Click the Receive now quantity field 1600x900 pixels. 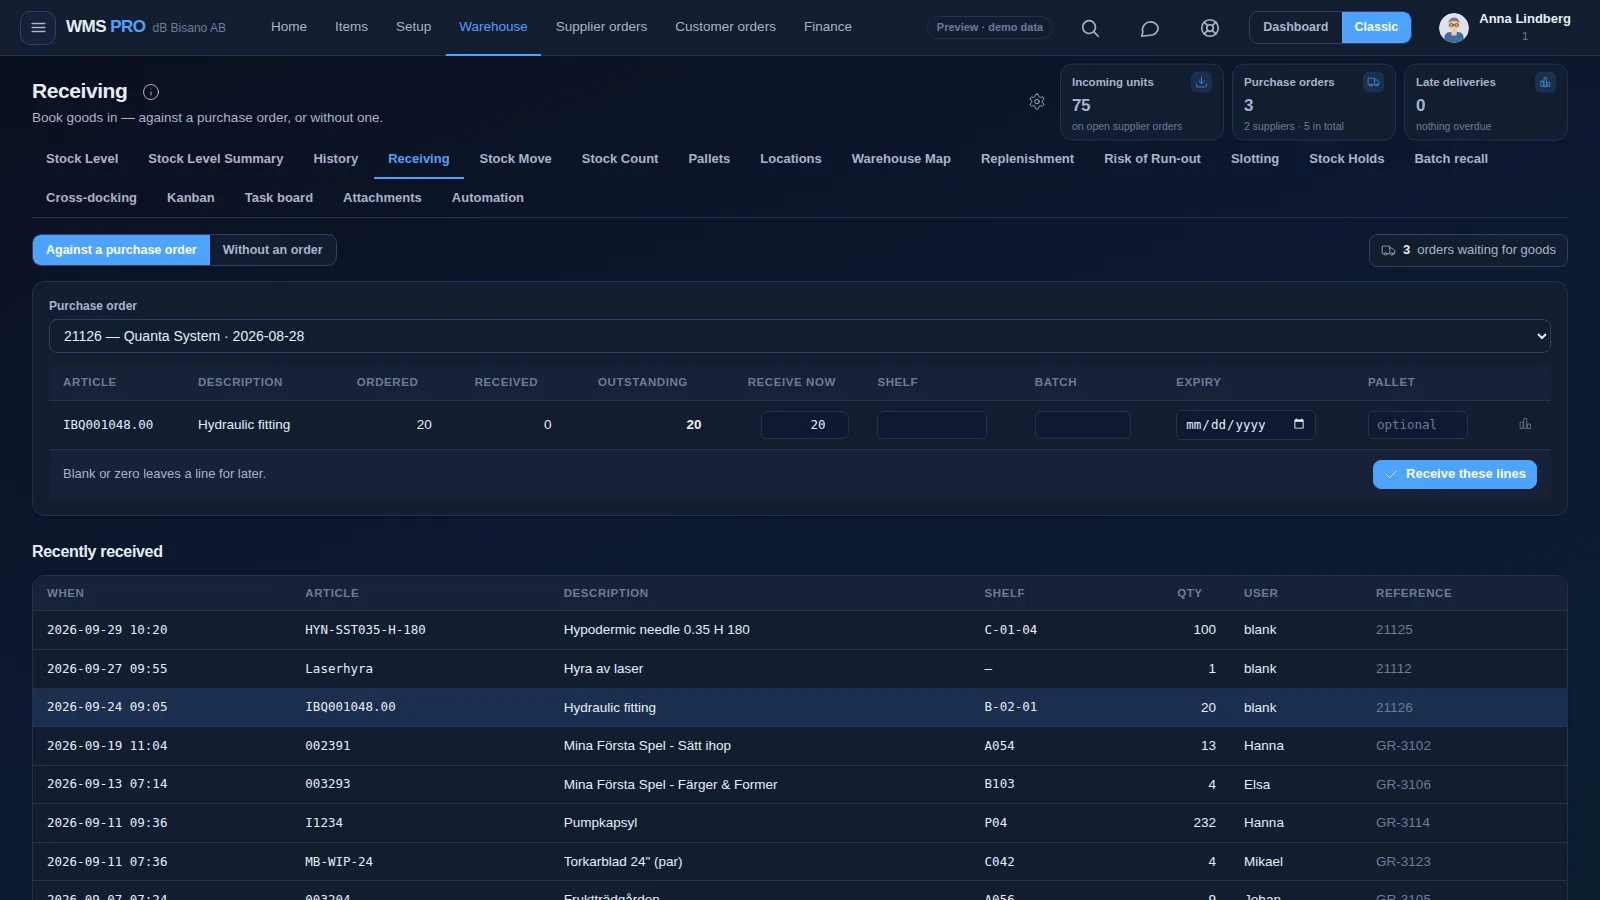click(x=805, y=425)
